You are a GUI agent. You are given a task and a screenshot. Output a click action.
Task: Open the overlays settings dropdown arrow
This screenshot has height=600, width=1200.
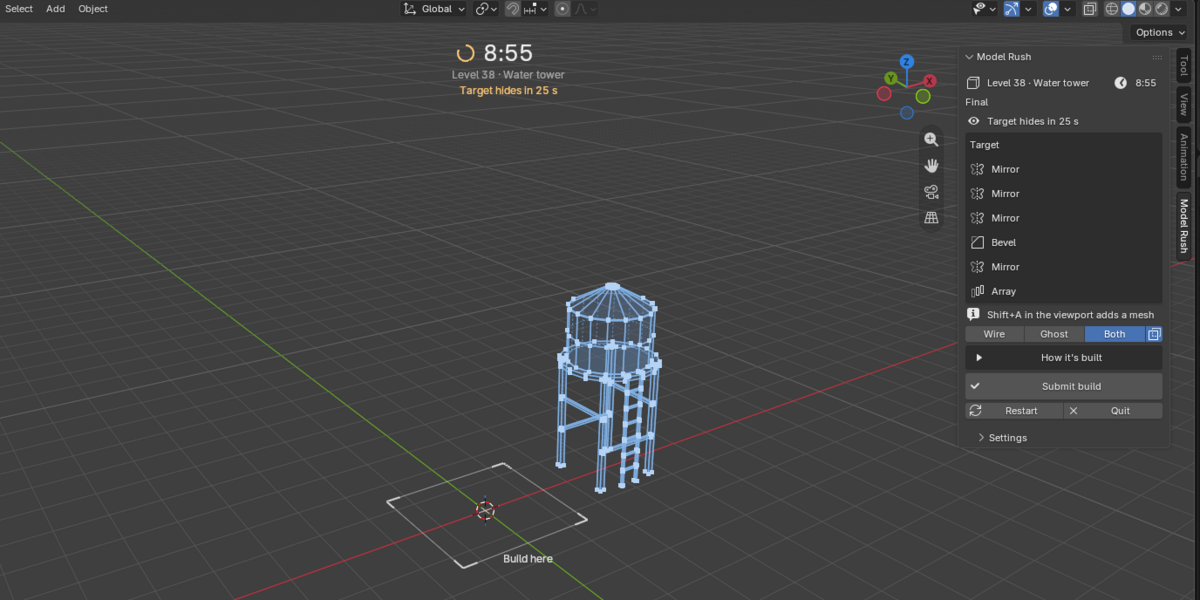(x=1068, y=9)
